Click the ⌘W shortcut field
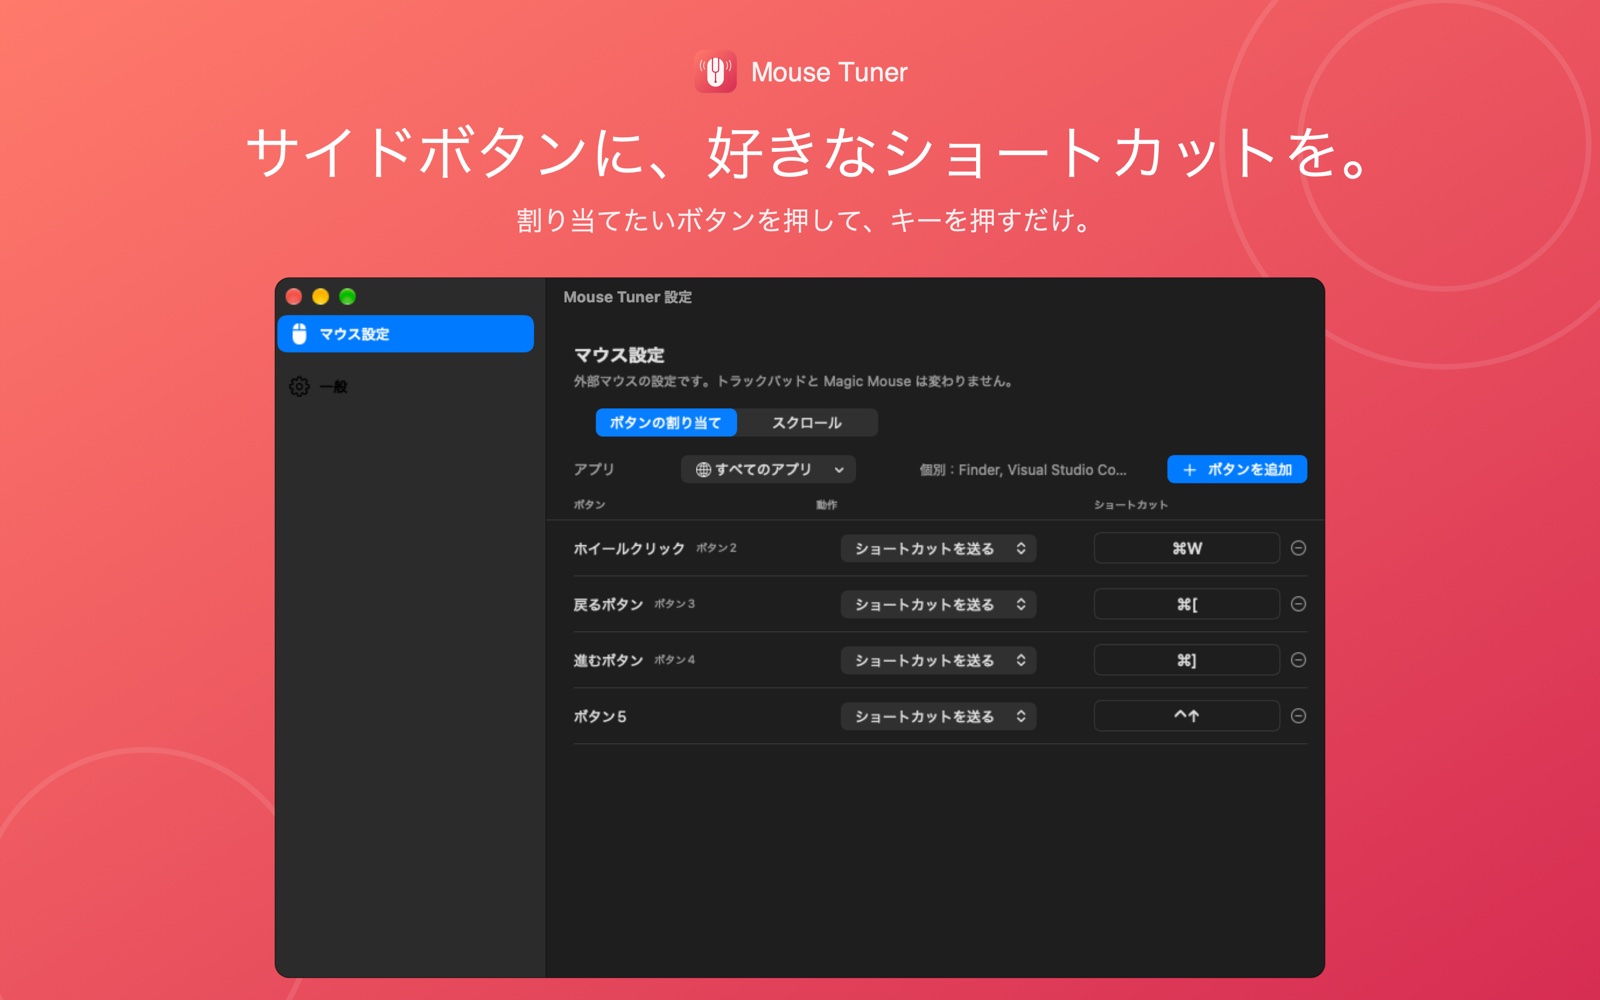 tap(1187, 548)
